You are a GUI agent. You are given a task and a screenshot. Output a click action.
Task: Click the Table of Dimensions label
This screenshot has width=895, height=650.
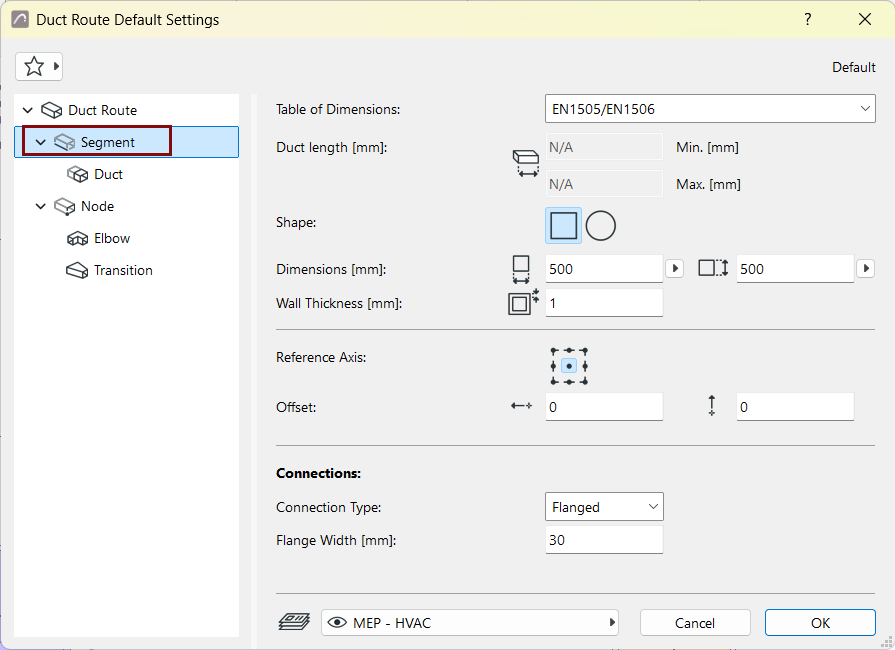(x=338, y=109)
